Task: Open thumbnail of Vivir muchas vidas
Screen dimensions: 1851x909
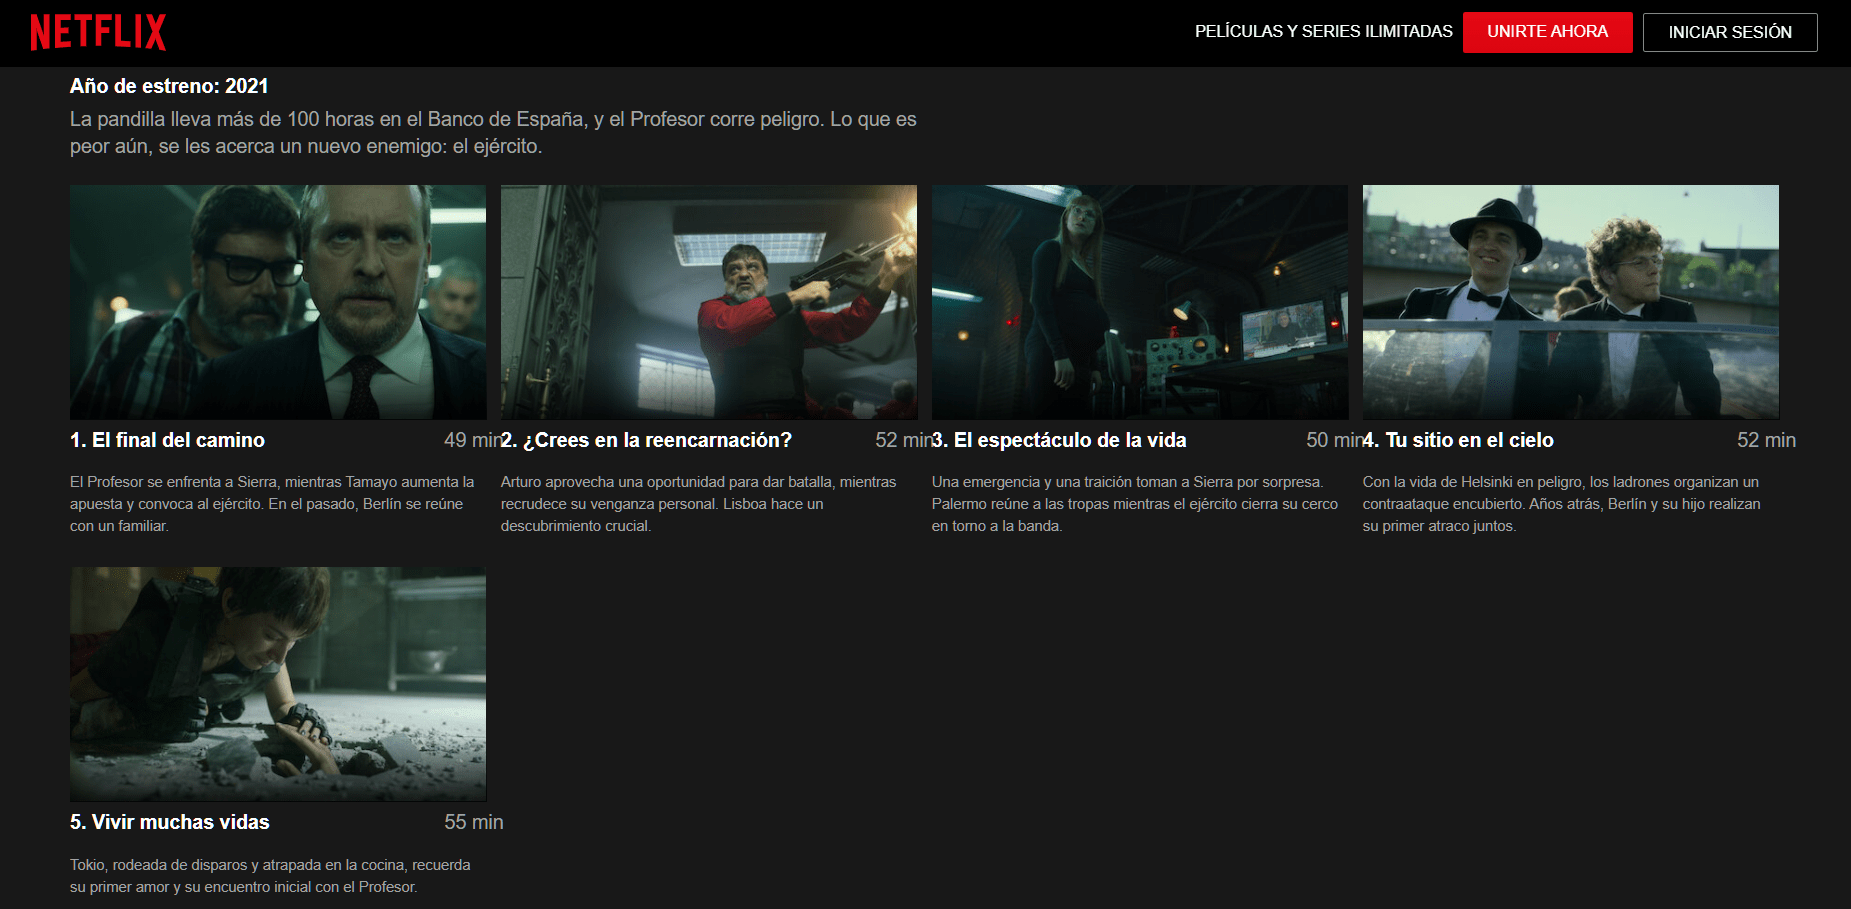Action: tap(278, 684)
